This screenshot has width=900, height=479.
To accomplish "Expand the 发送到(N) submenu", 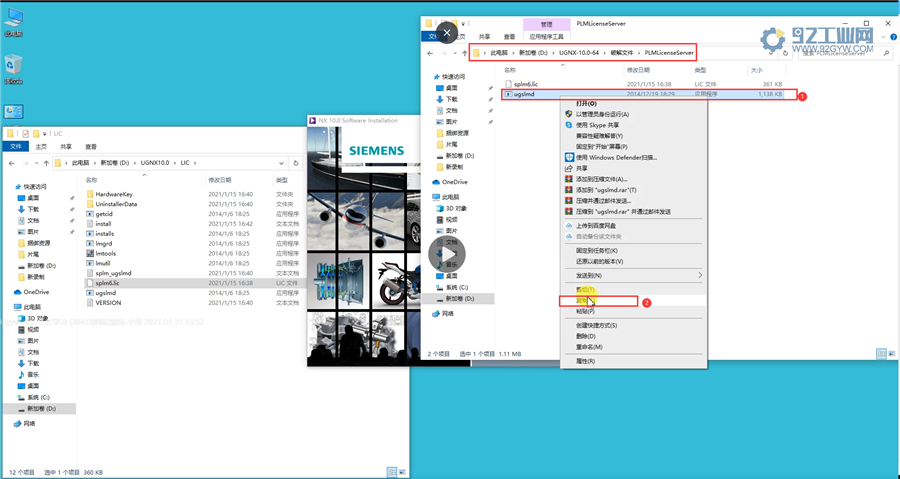I will coord(700,275).
